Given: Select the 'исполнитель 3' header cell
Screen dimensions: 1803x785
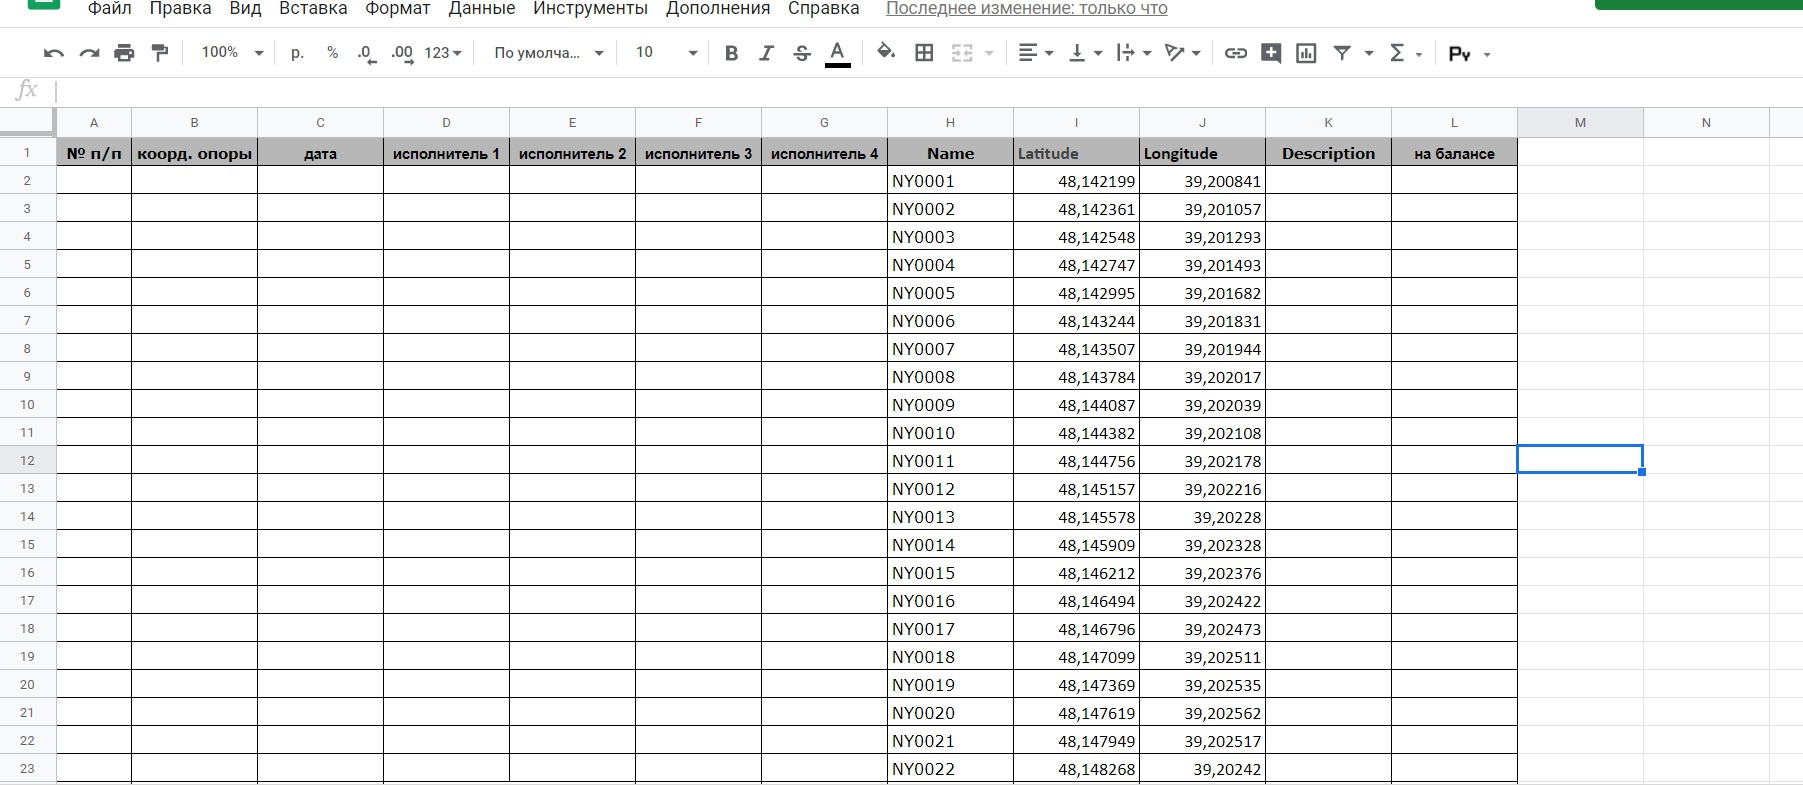Looking at the screenshot, I should click(698, 153).
